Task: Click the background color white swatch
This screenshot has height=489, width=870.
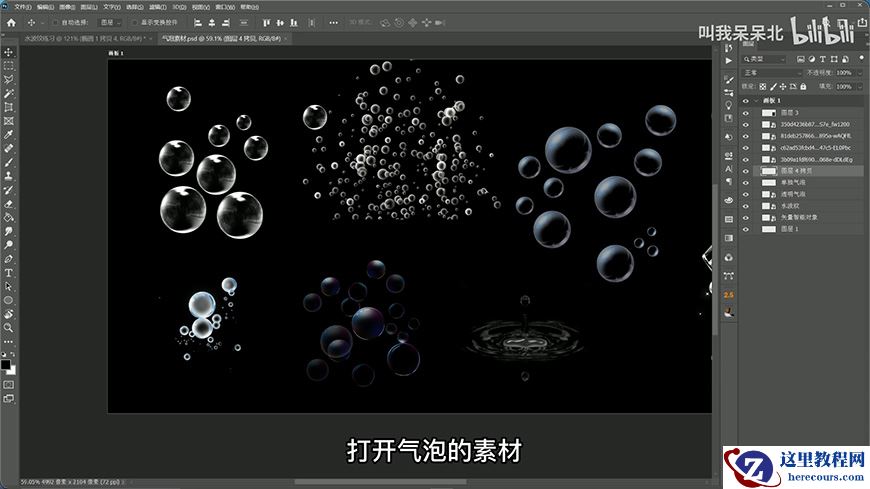Action: click(12, 371)
